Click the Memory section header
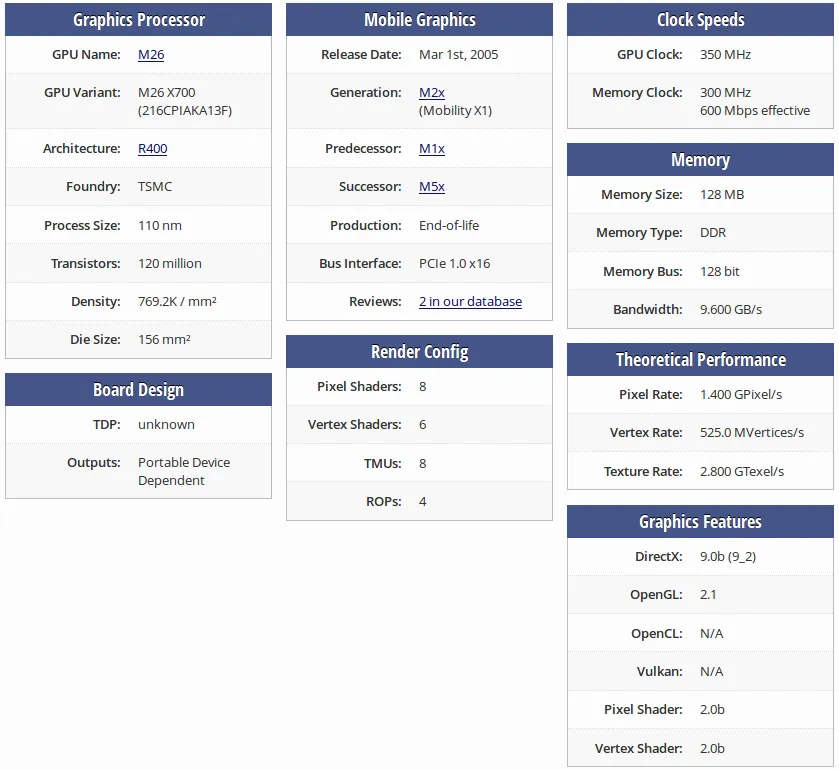Image resolution: width=839 pixels, height=770 pixels. click(x=700, y=160)
